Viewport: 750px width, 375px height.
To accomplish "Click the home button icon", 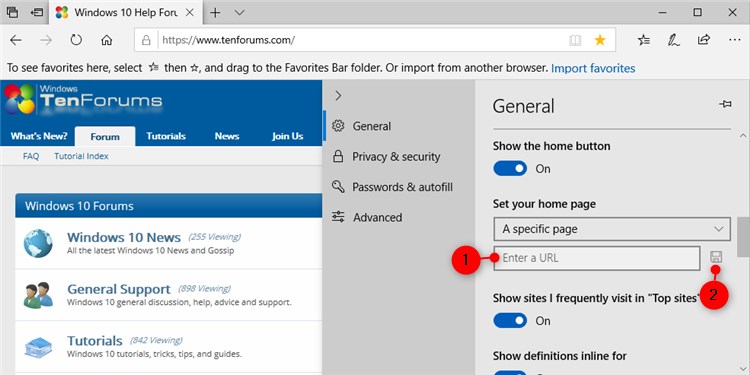I will pos(107,40).
